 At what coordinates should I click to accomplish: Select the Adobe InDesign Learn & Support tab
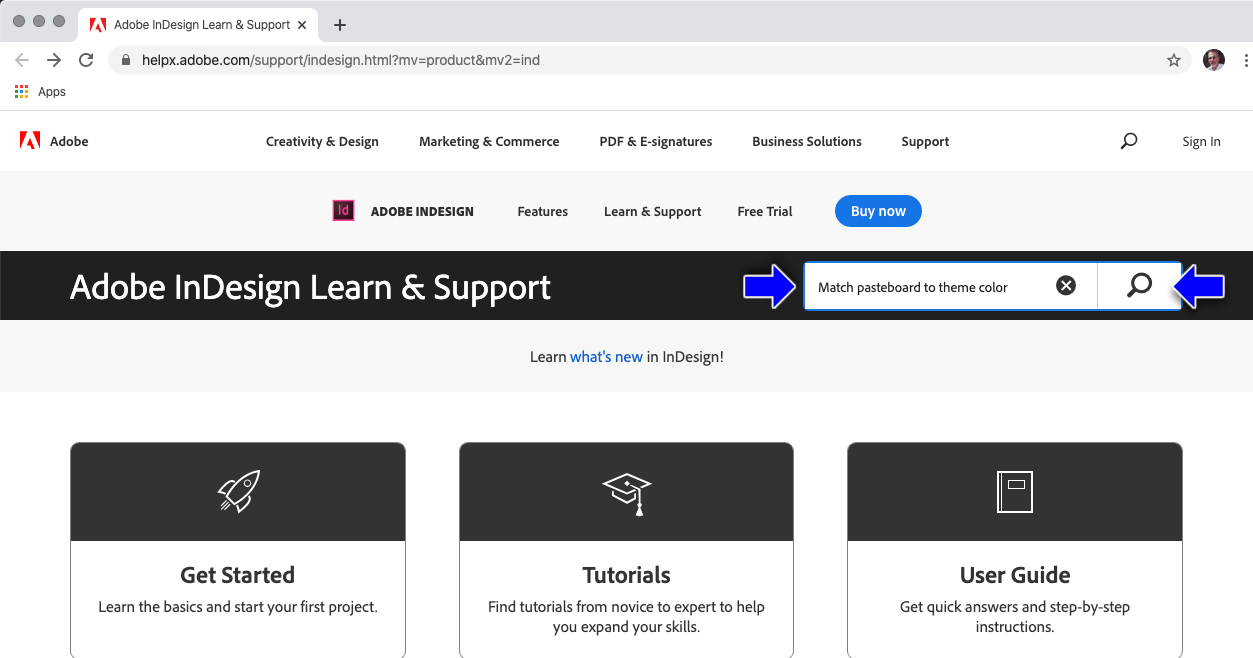(x=200, y=24)
